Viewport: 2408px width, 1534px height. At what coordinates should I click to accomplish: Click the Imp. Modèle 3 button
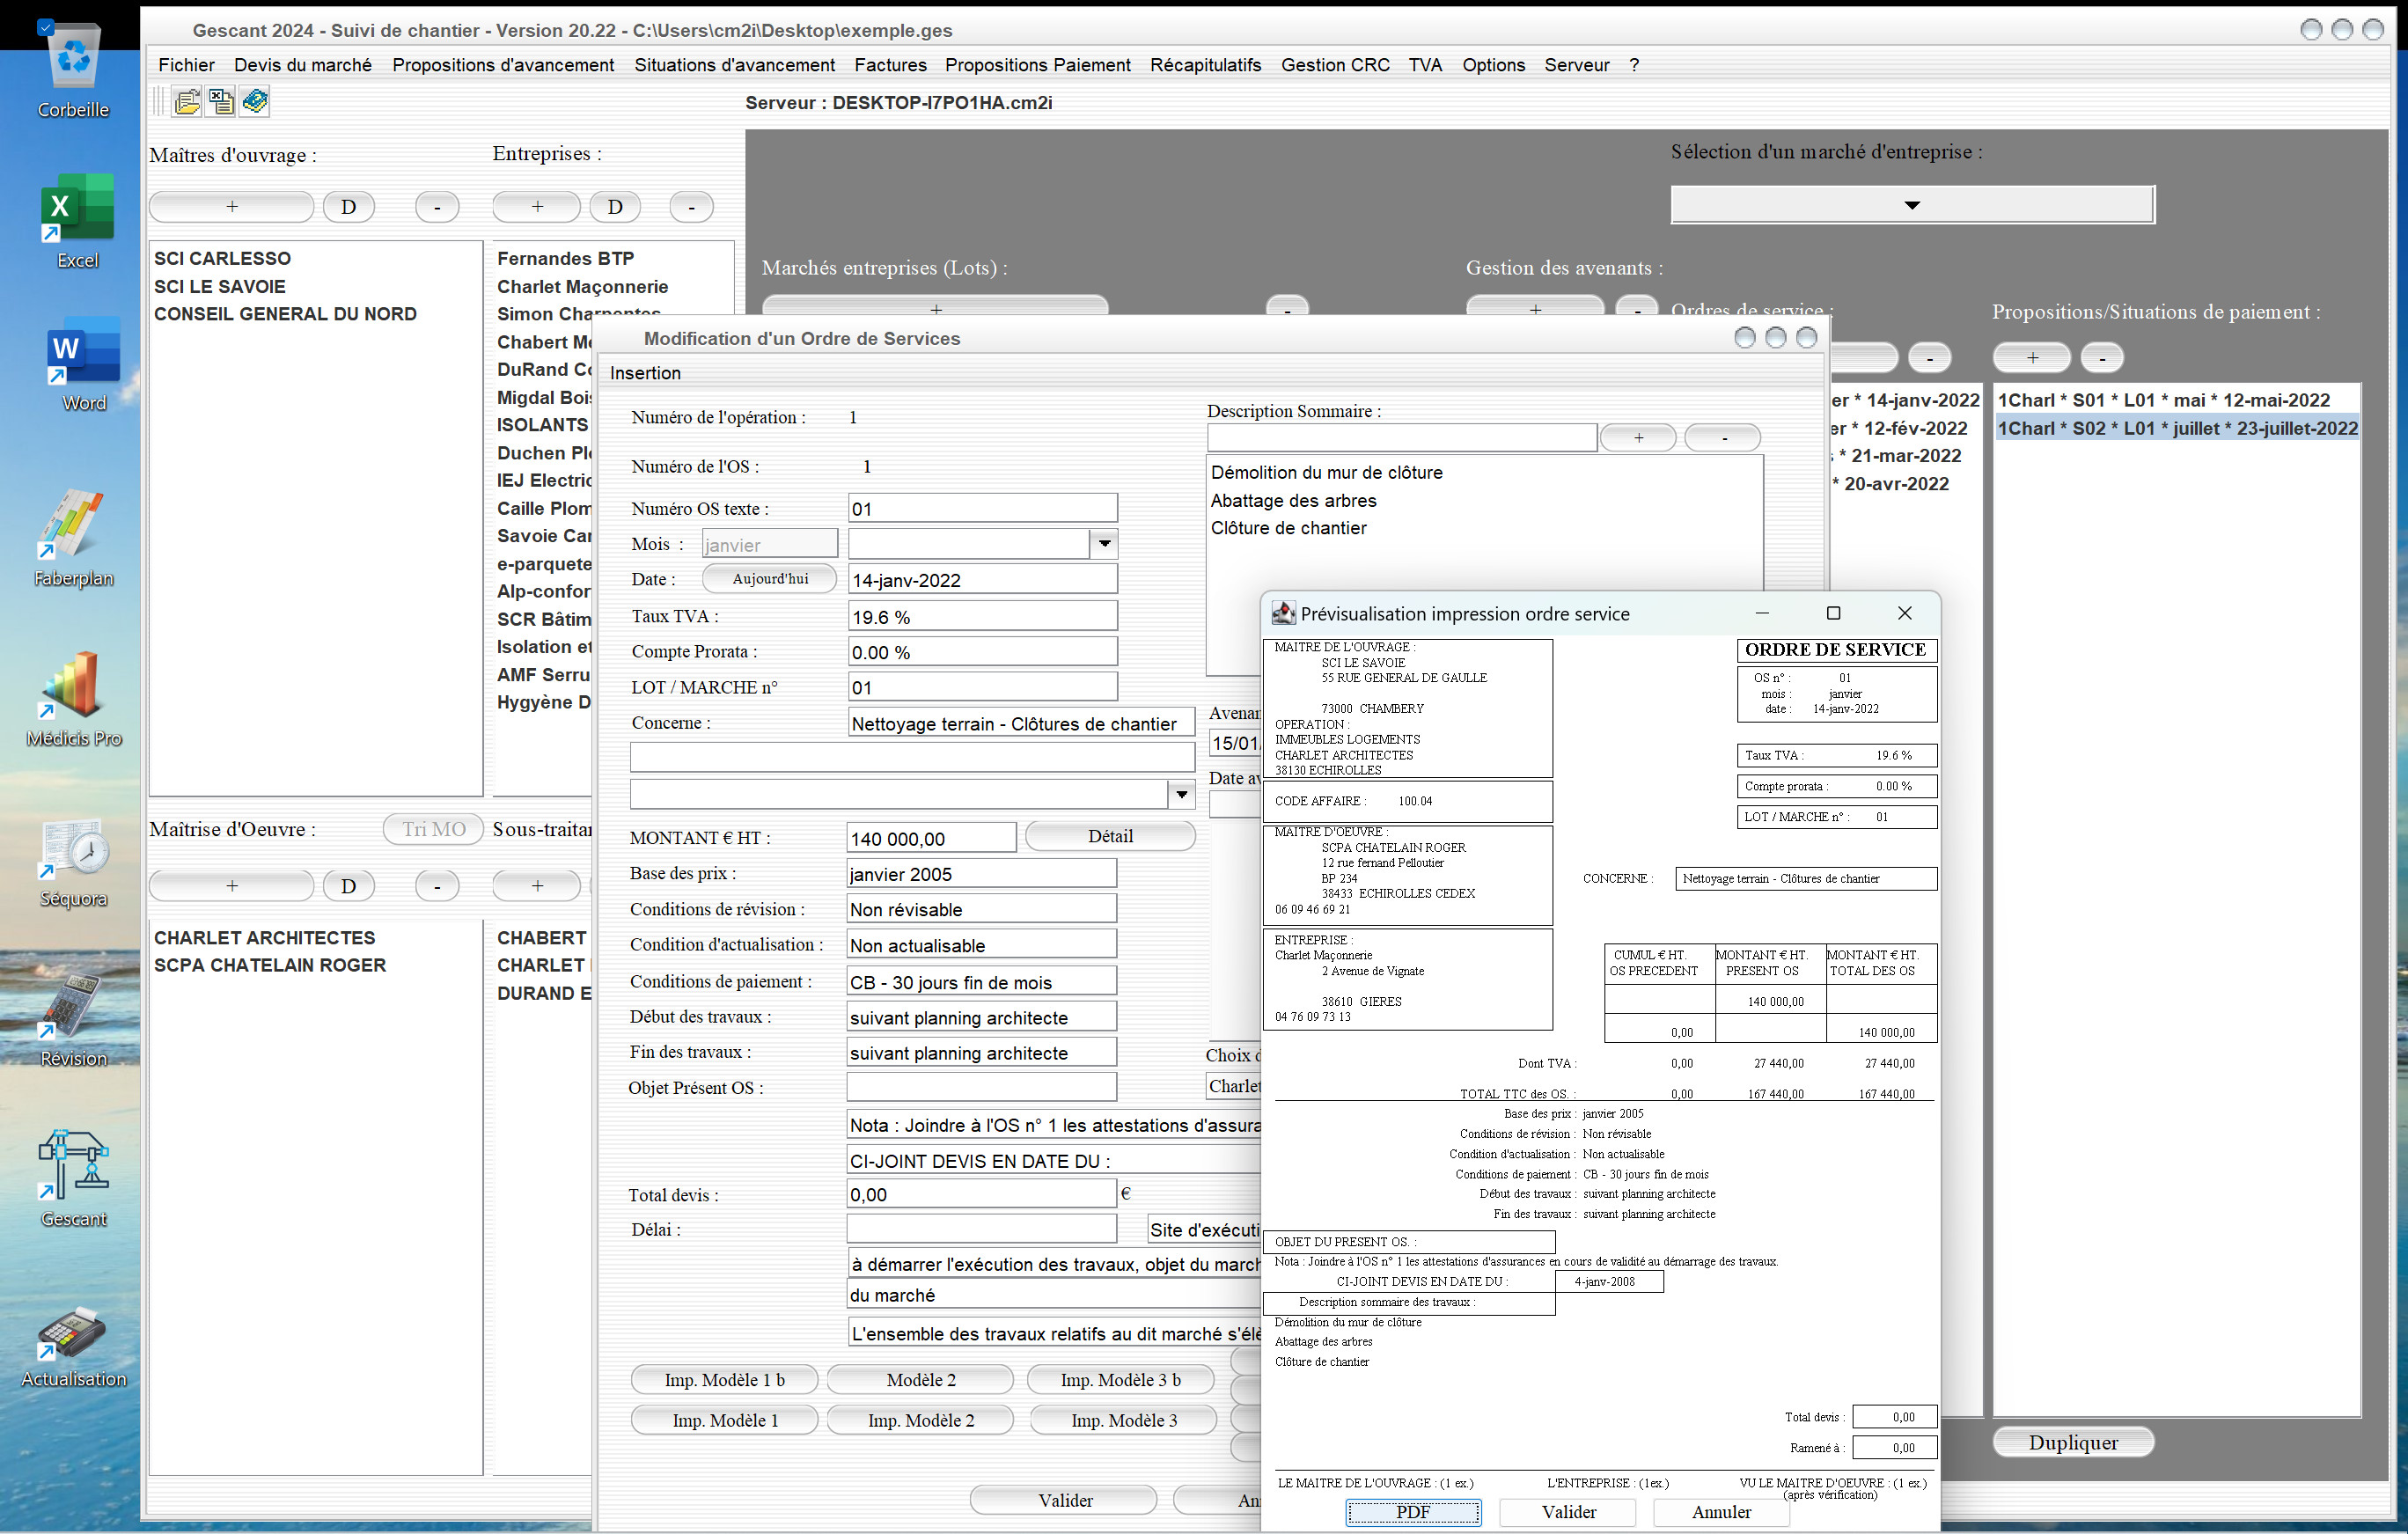1123,1419
